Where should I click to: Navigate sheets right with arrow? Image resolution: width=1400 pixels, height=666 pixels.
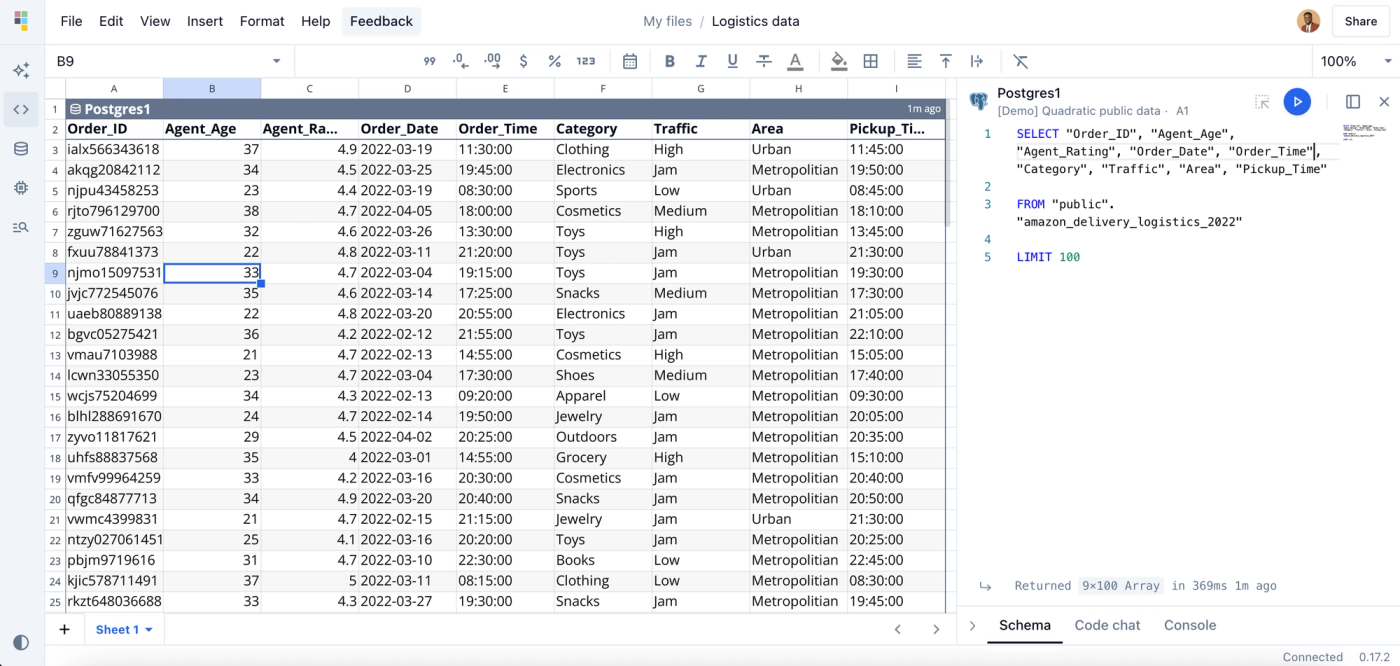936,629
